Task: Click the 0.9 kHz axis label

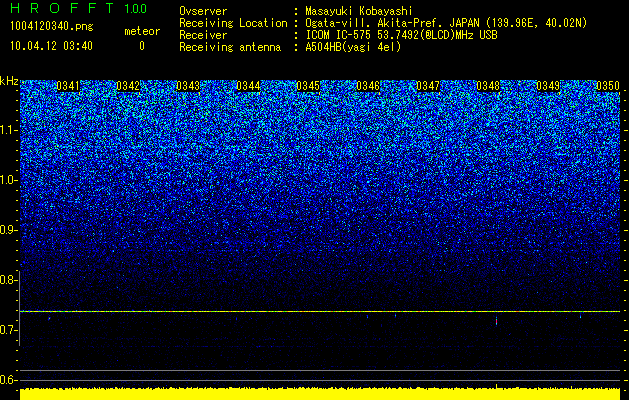Action: (9, 230)
